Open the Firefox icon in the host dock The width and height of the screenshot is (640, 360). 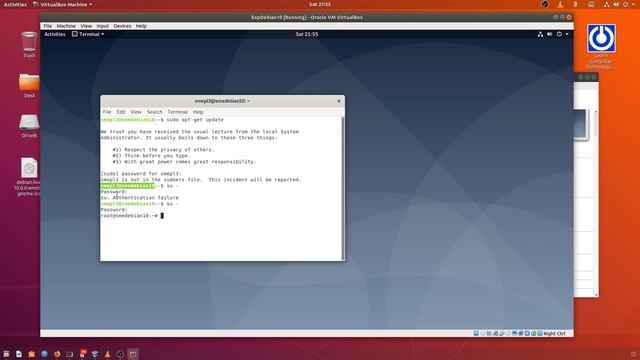pos(57,354)
